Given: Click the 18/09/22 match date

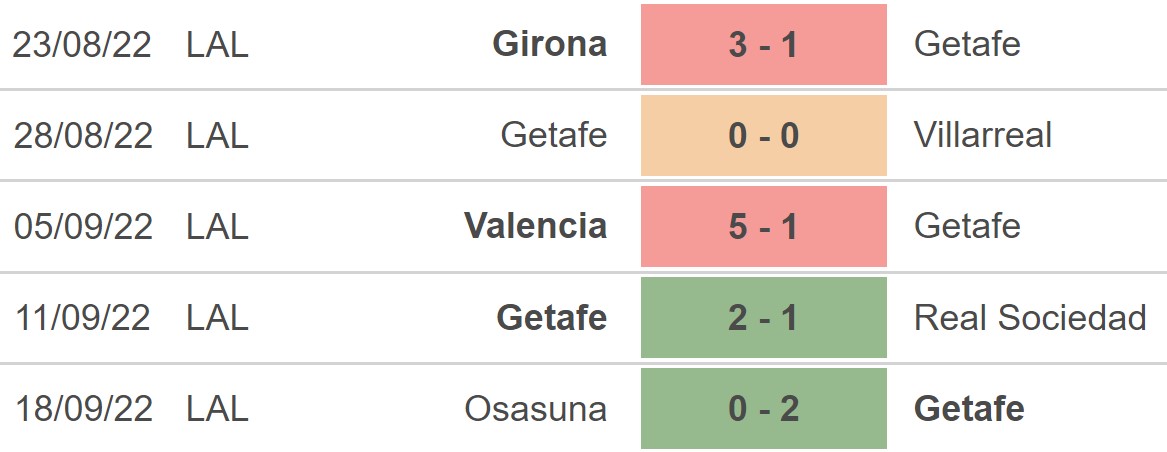Looking at the screenshot, I should coord(82,409).
